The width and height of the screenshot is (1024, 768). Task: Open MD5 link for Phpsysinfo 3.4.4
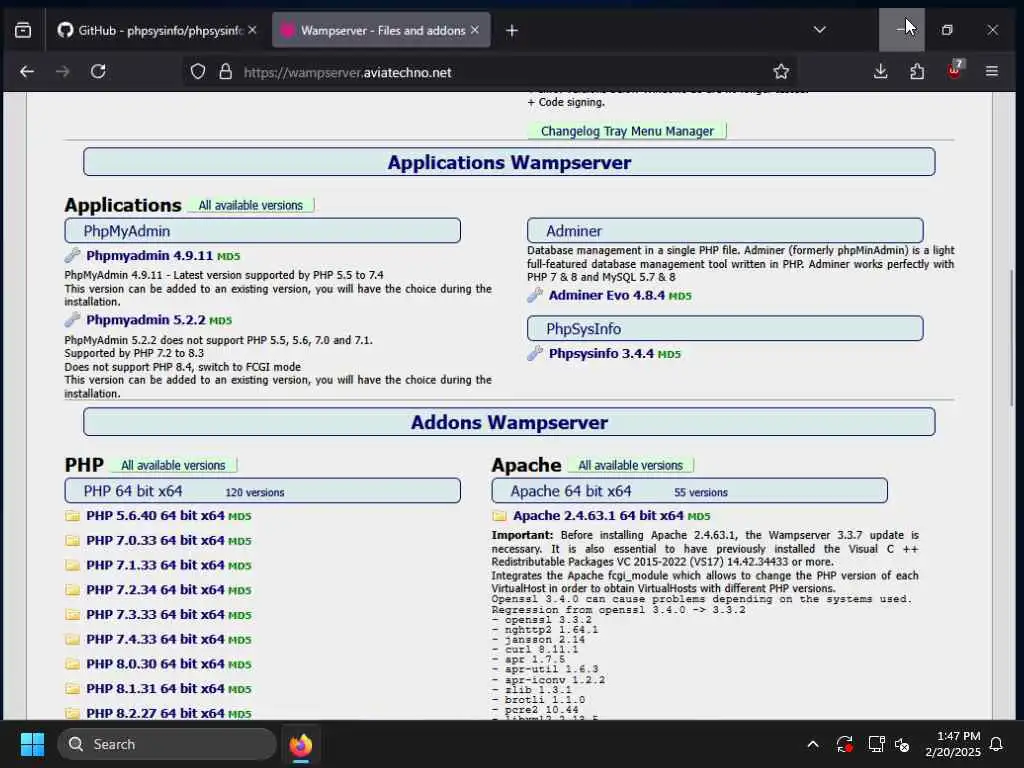coord(669,355)
